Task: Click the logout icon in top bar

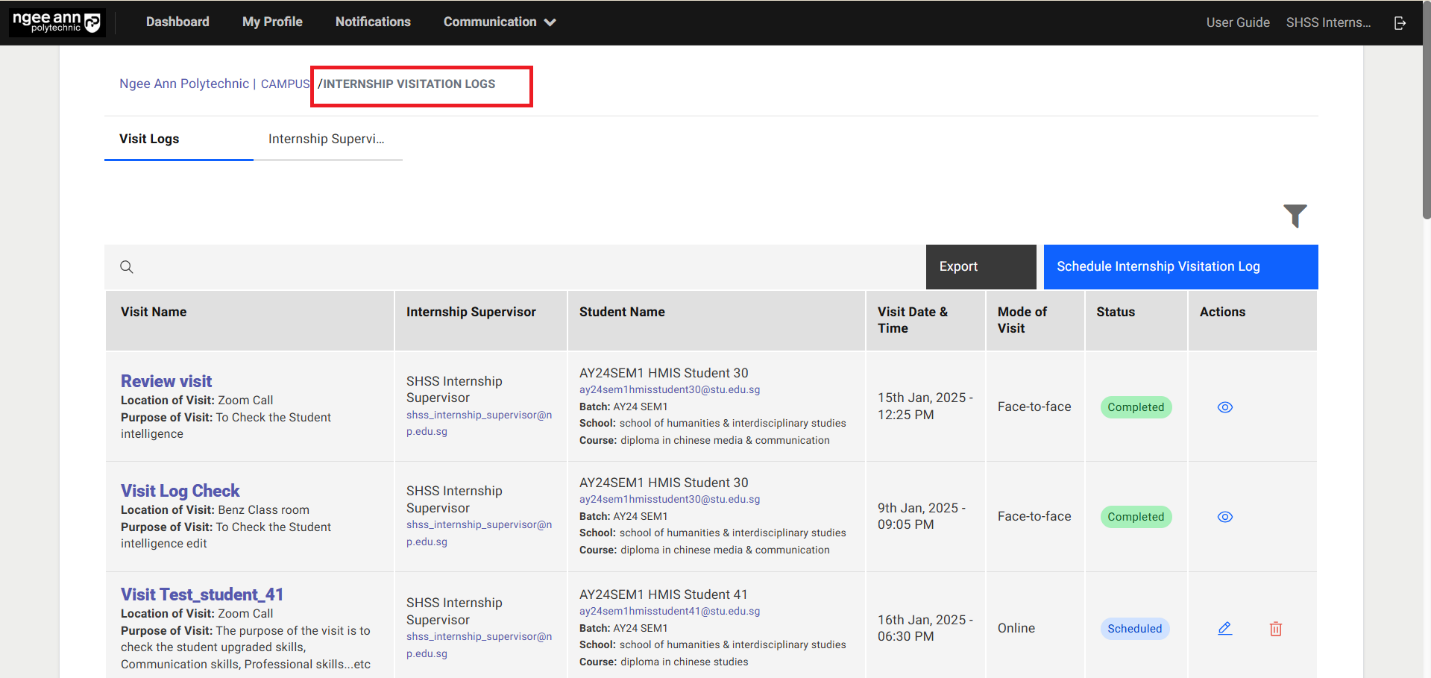Action: pos(1400,23)
